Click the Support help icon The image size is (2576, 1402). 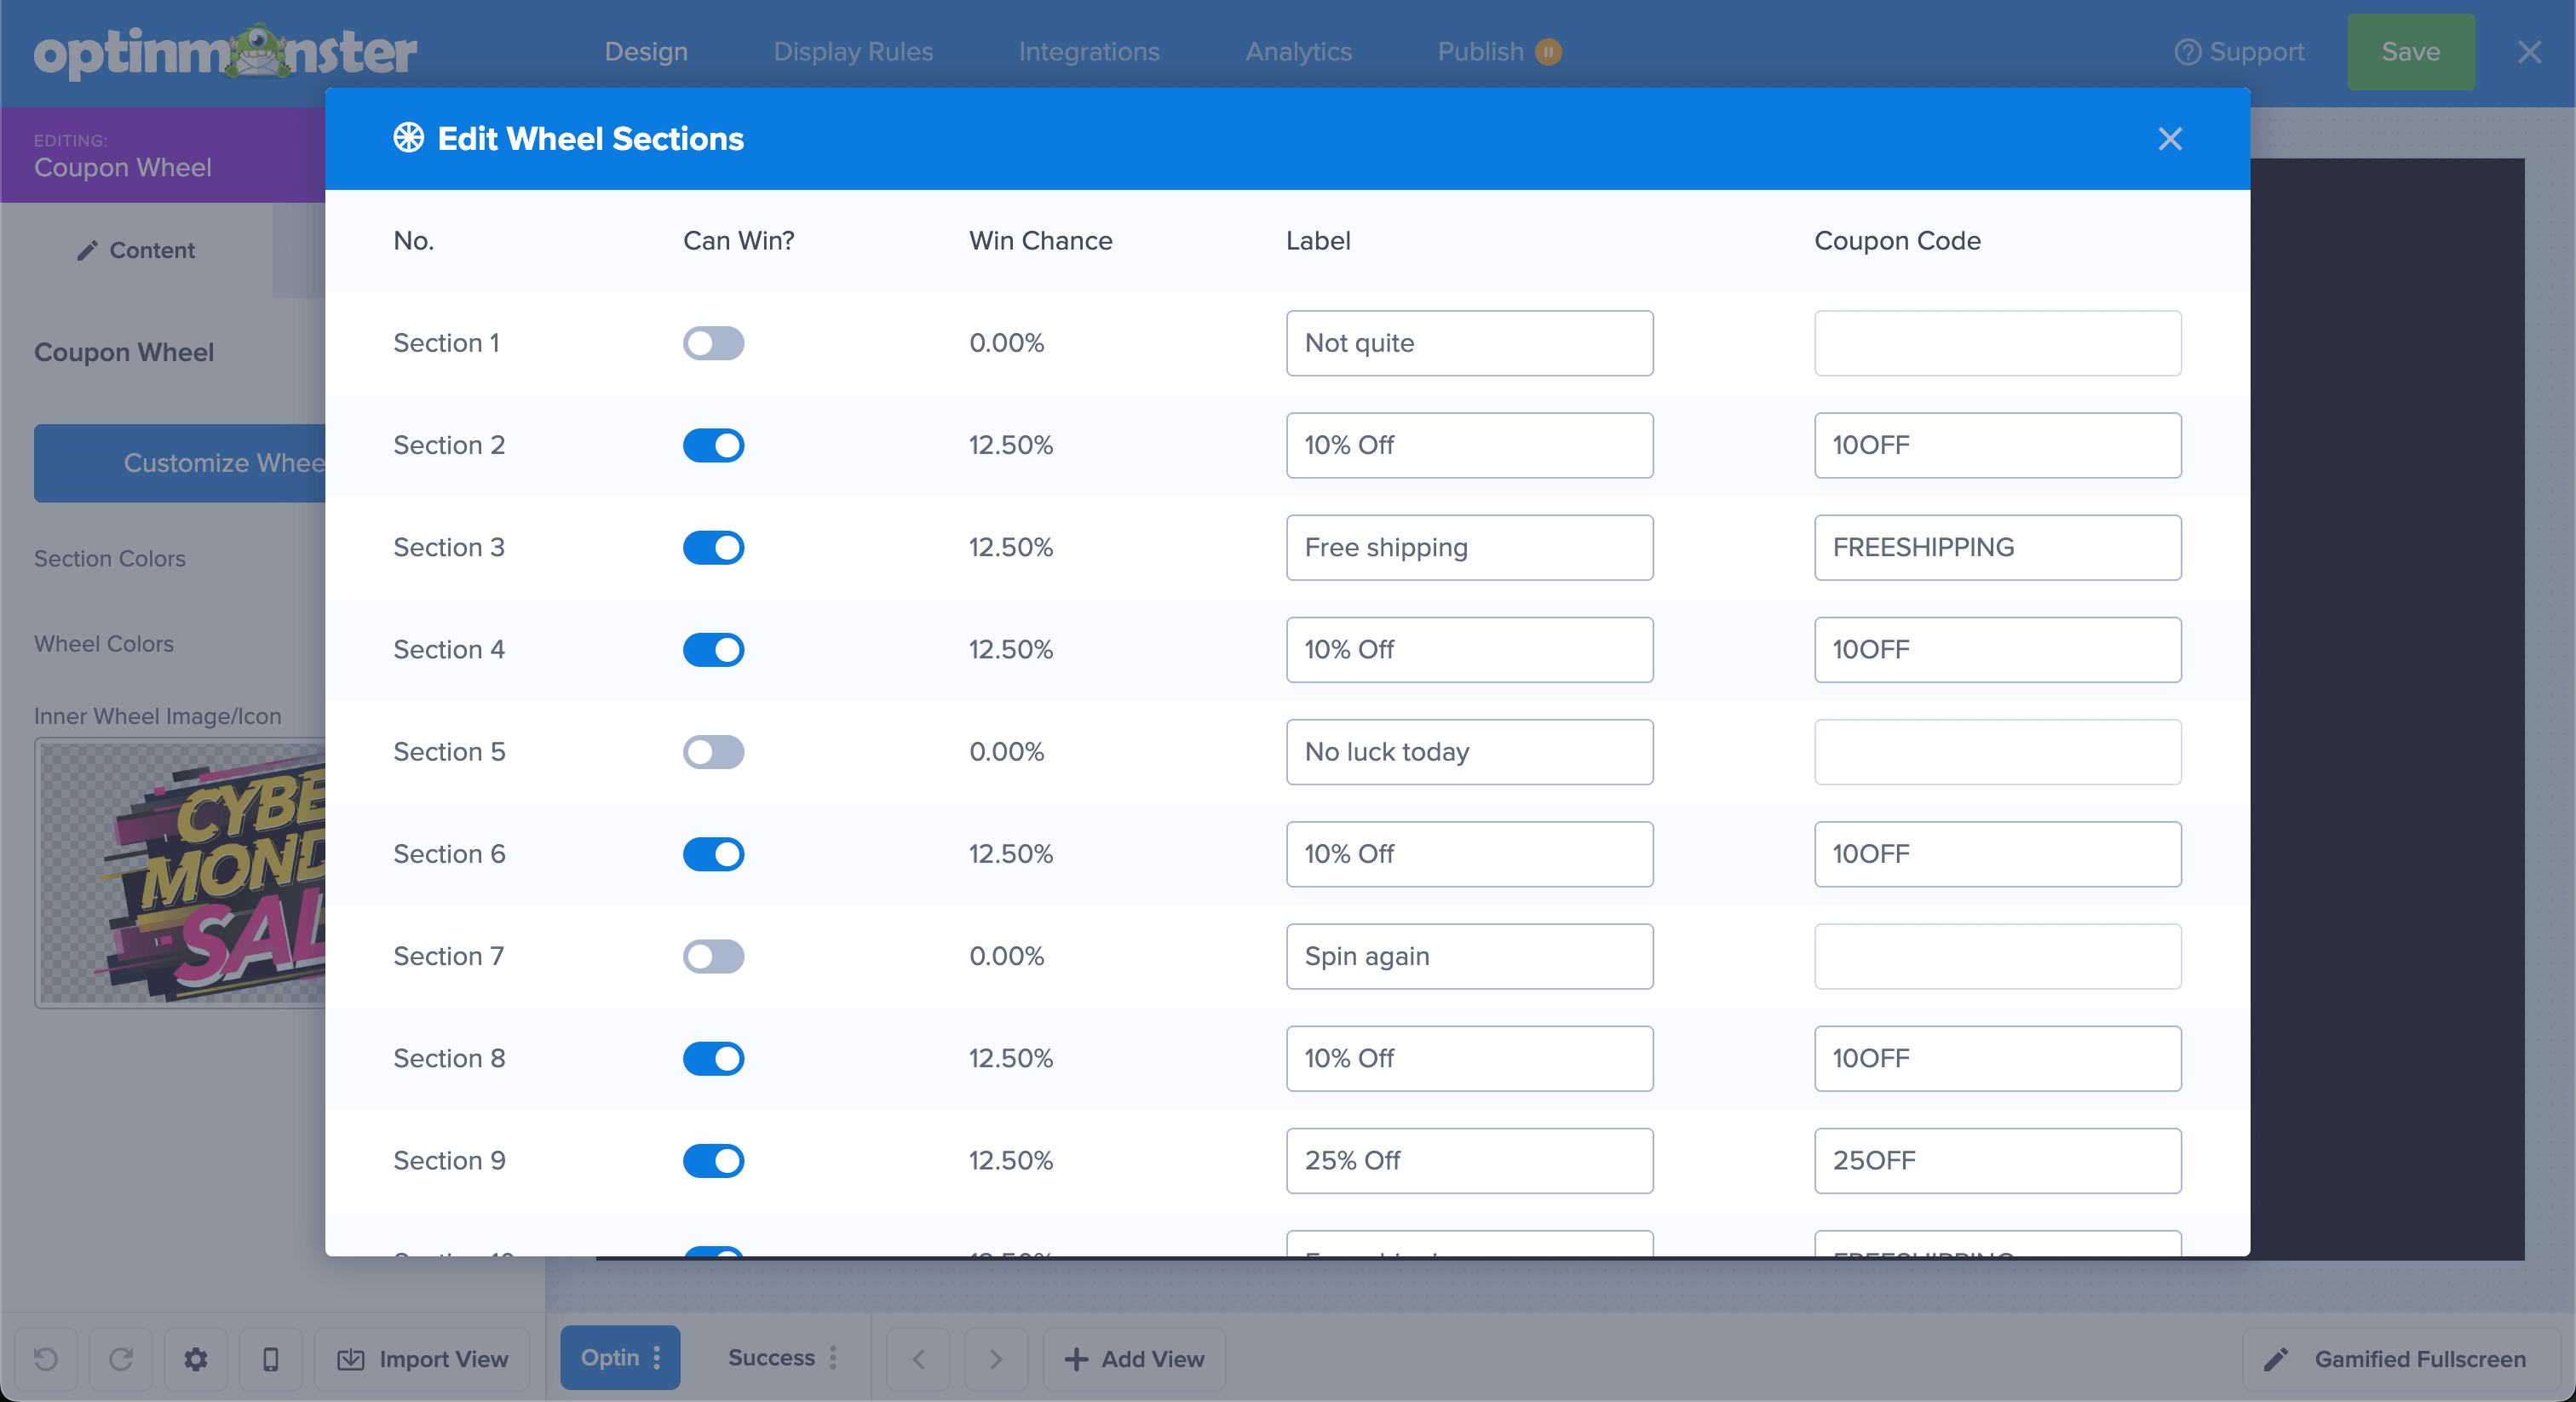(x=2187, y=52)
